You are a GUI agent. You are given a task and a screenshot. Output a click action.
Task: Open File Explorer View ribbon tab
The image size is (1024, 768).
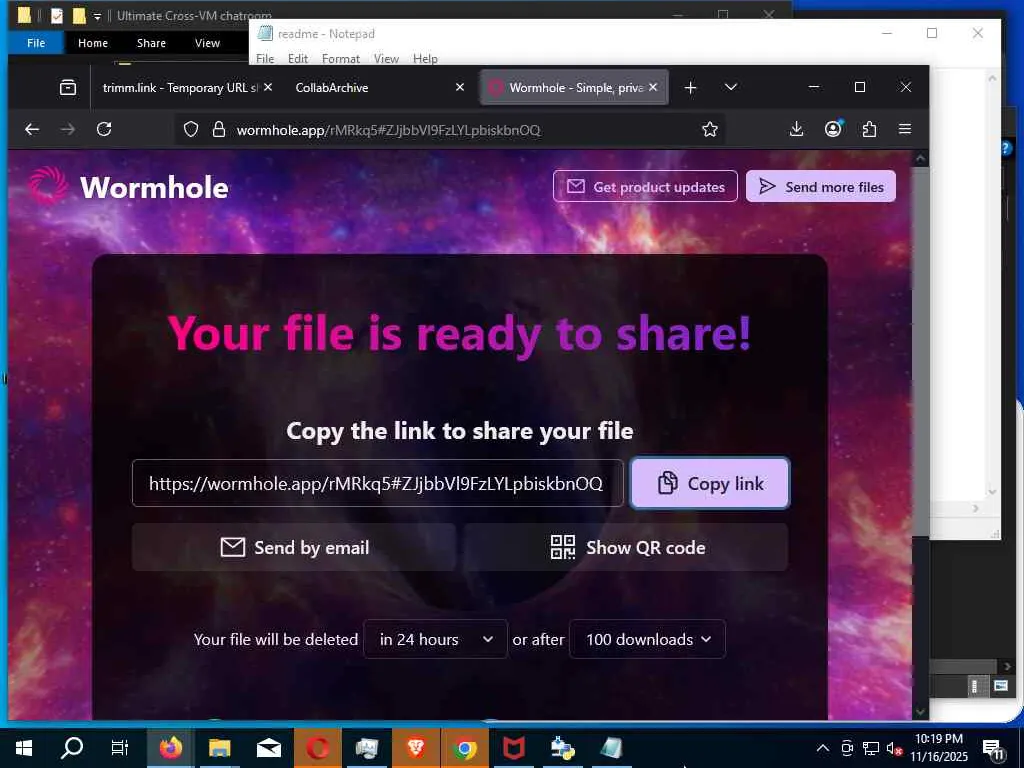click(x=207, y=43)
